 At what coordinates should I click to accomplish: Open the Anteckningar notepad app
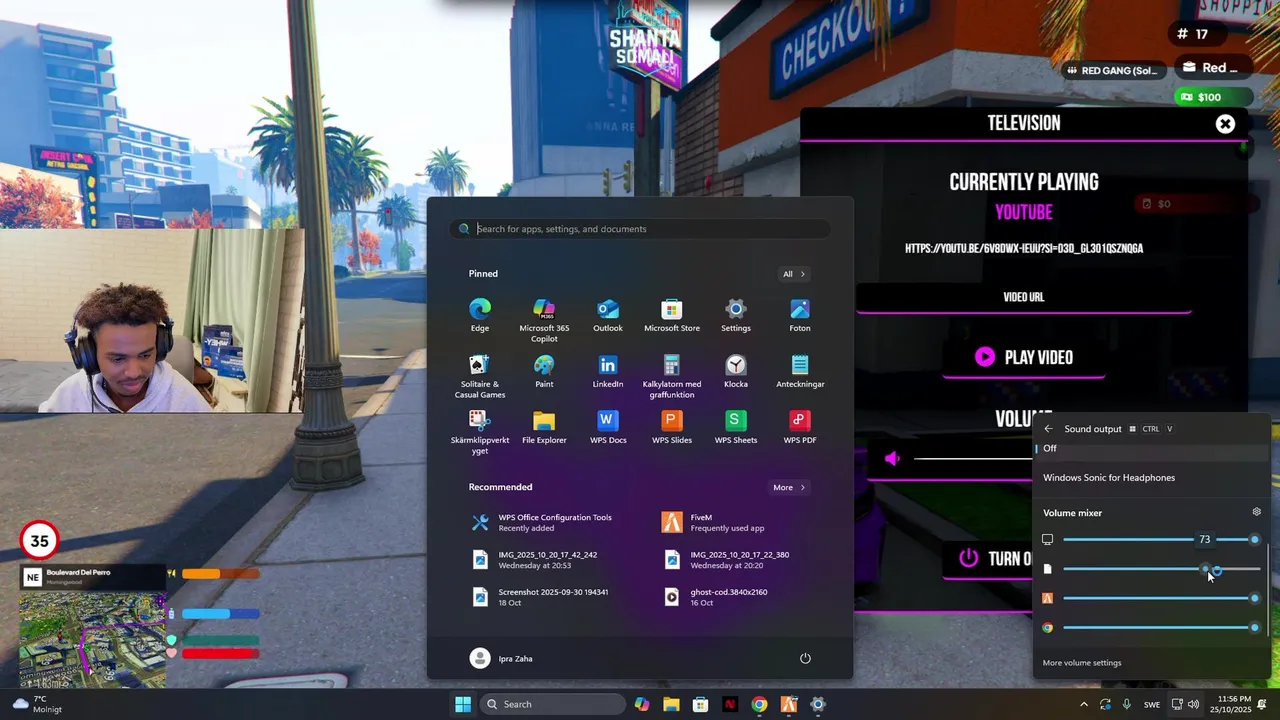800,371
